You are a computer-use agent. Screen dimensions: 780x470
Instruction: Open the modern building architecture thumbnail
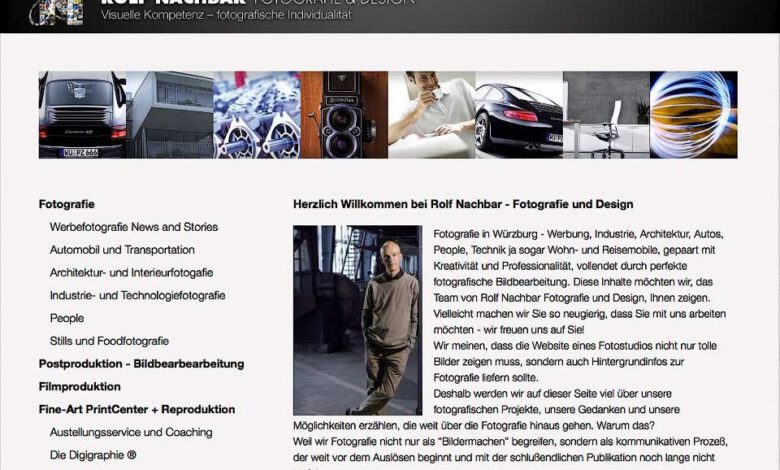170,115
